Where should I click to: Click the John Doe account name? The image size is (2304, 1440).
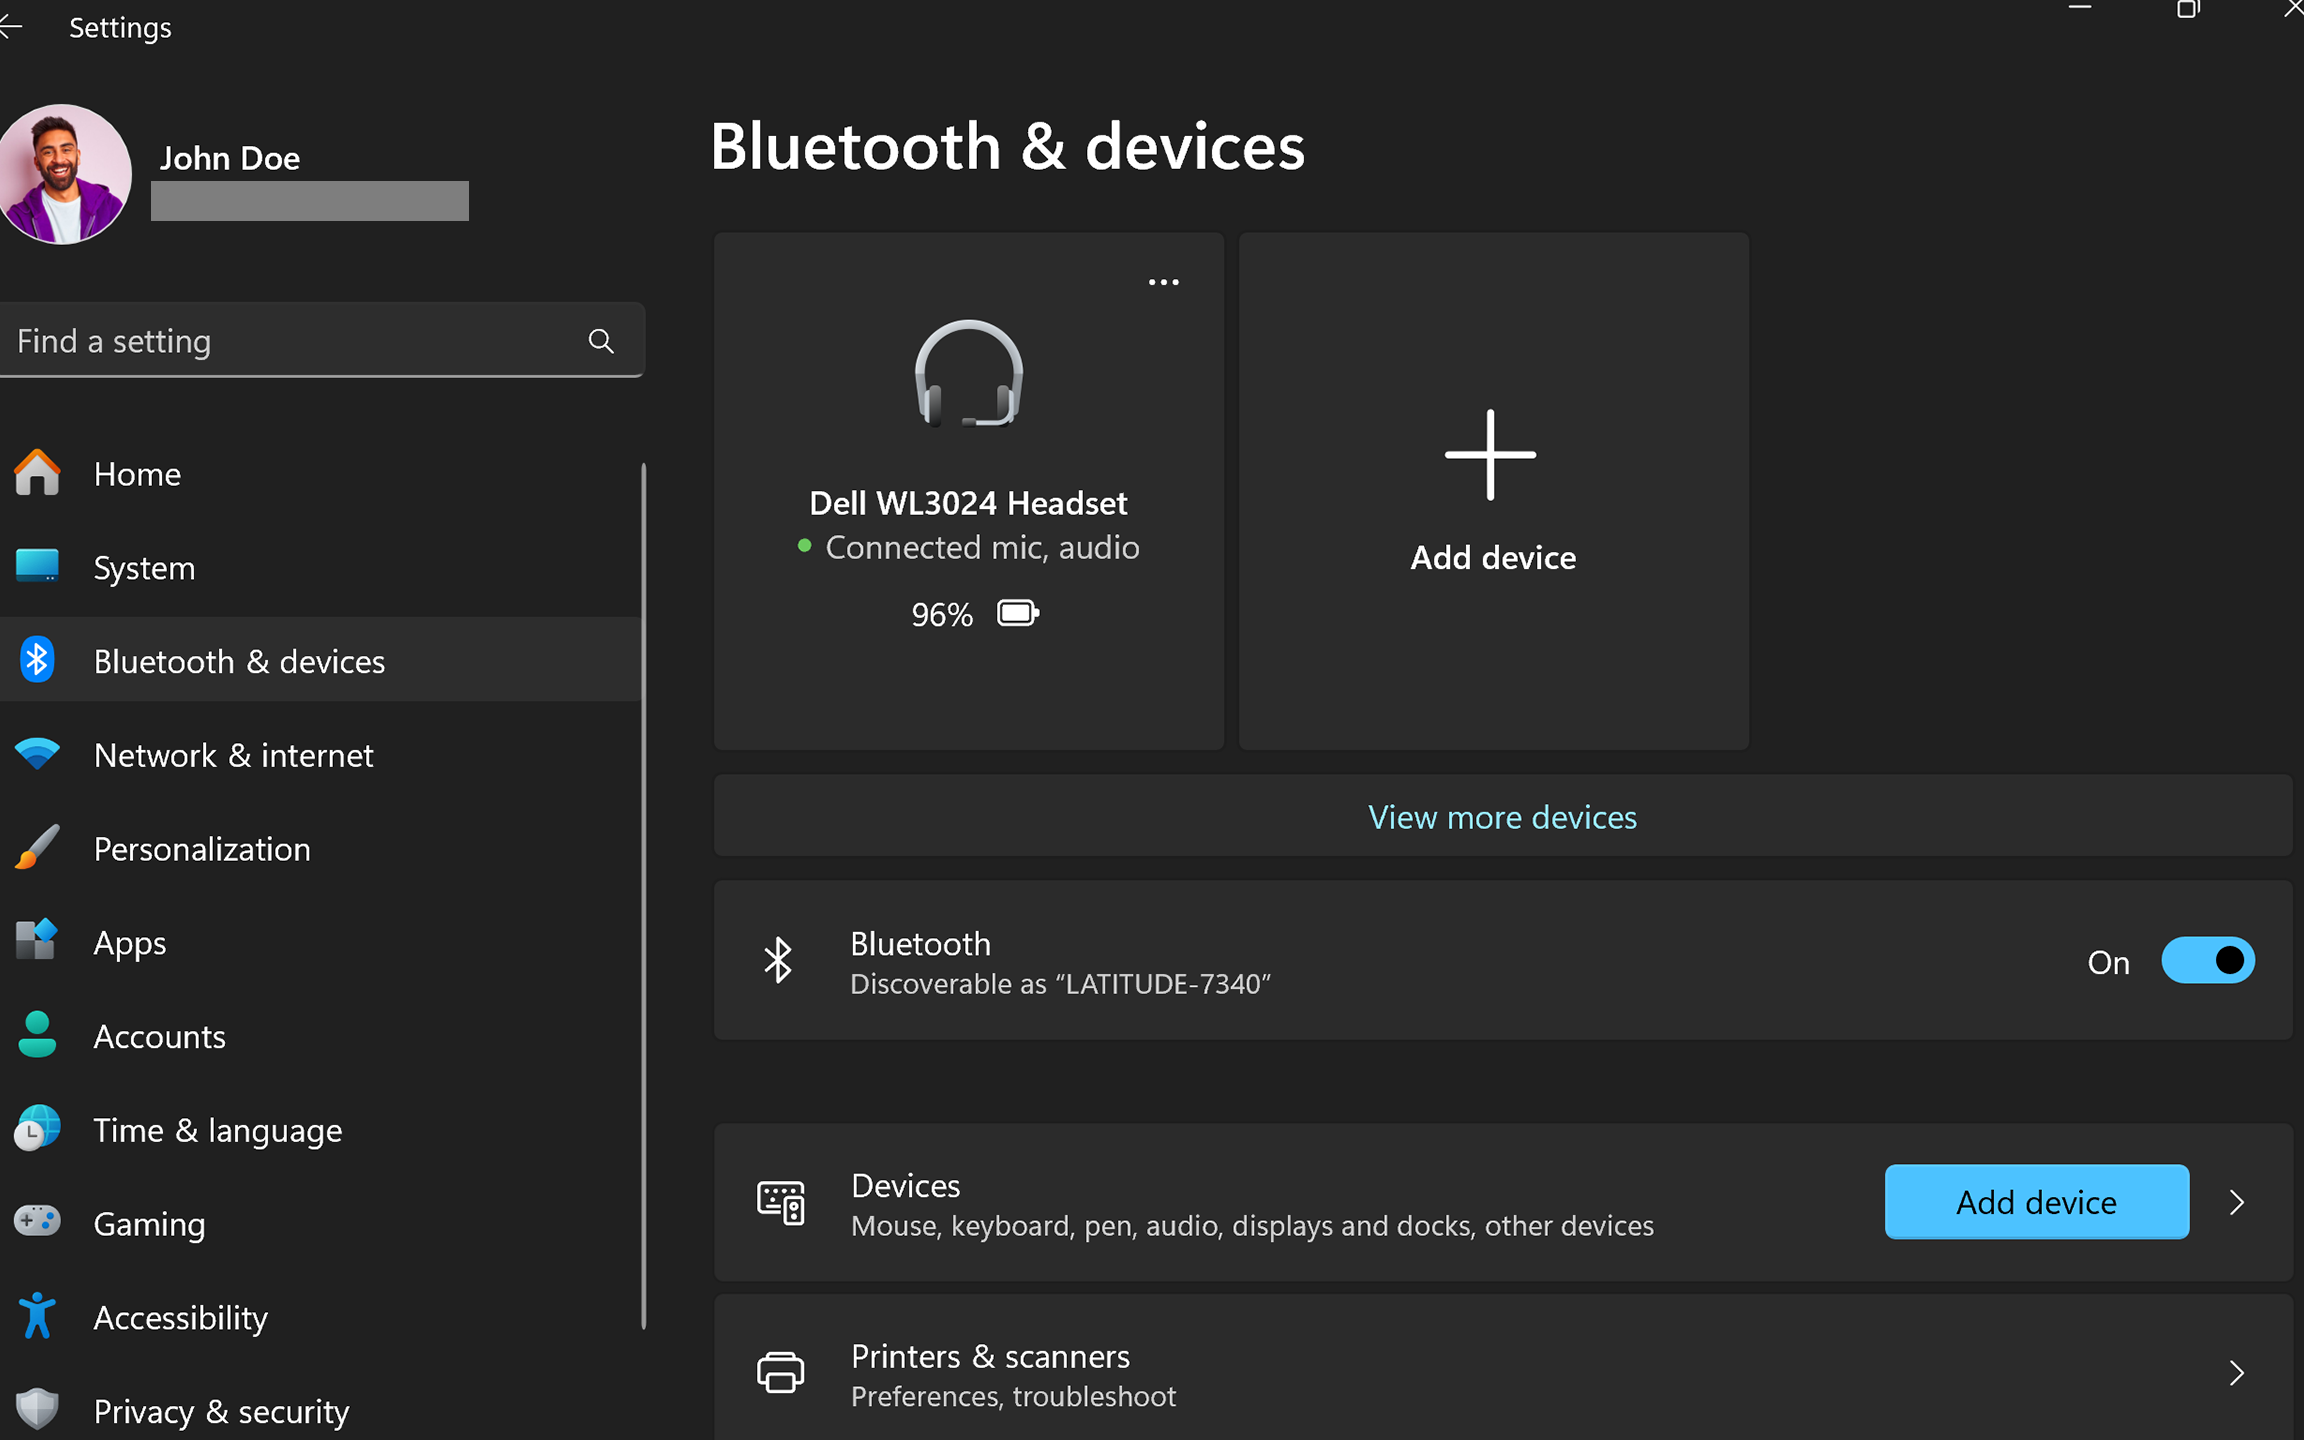(230, 158)
